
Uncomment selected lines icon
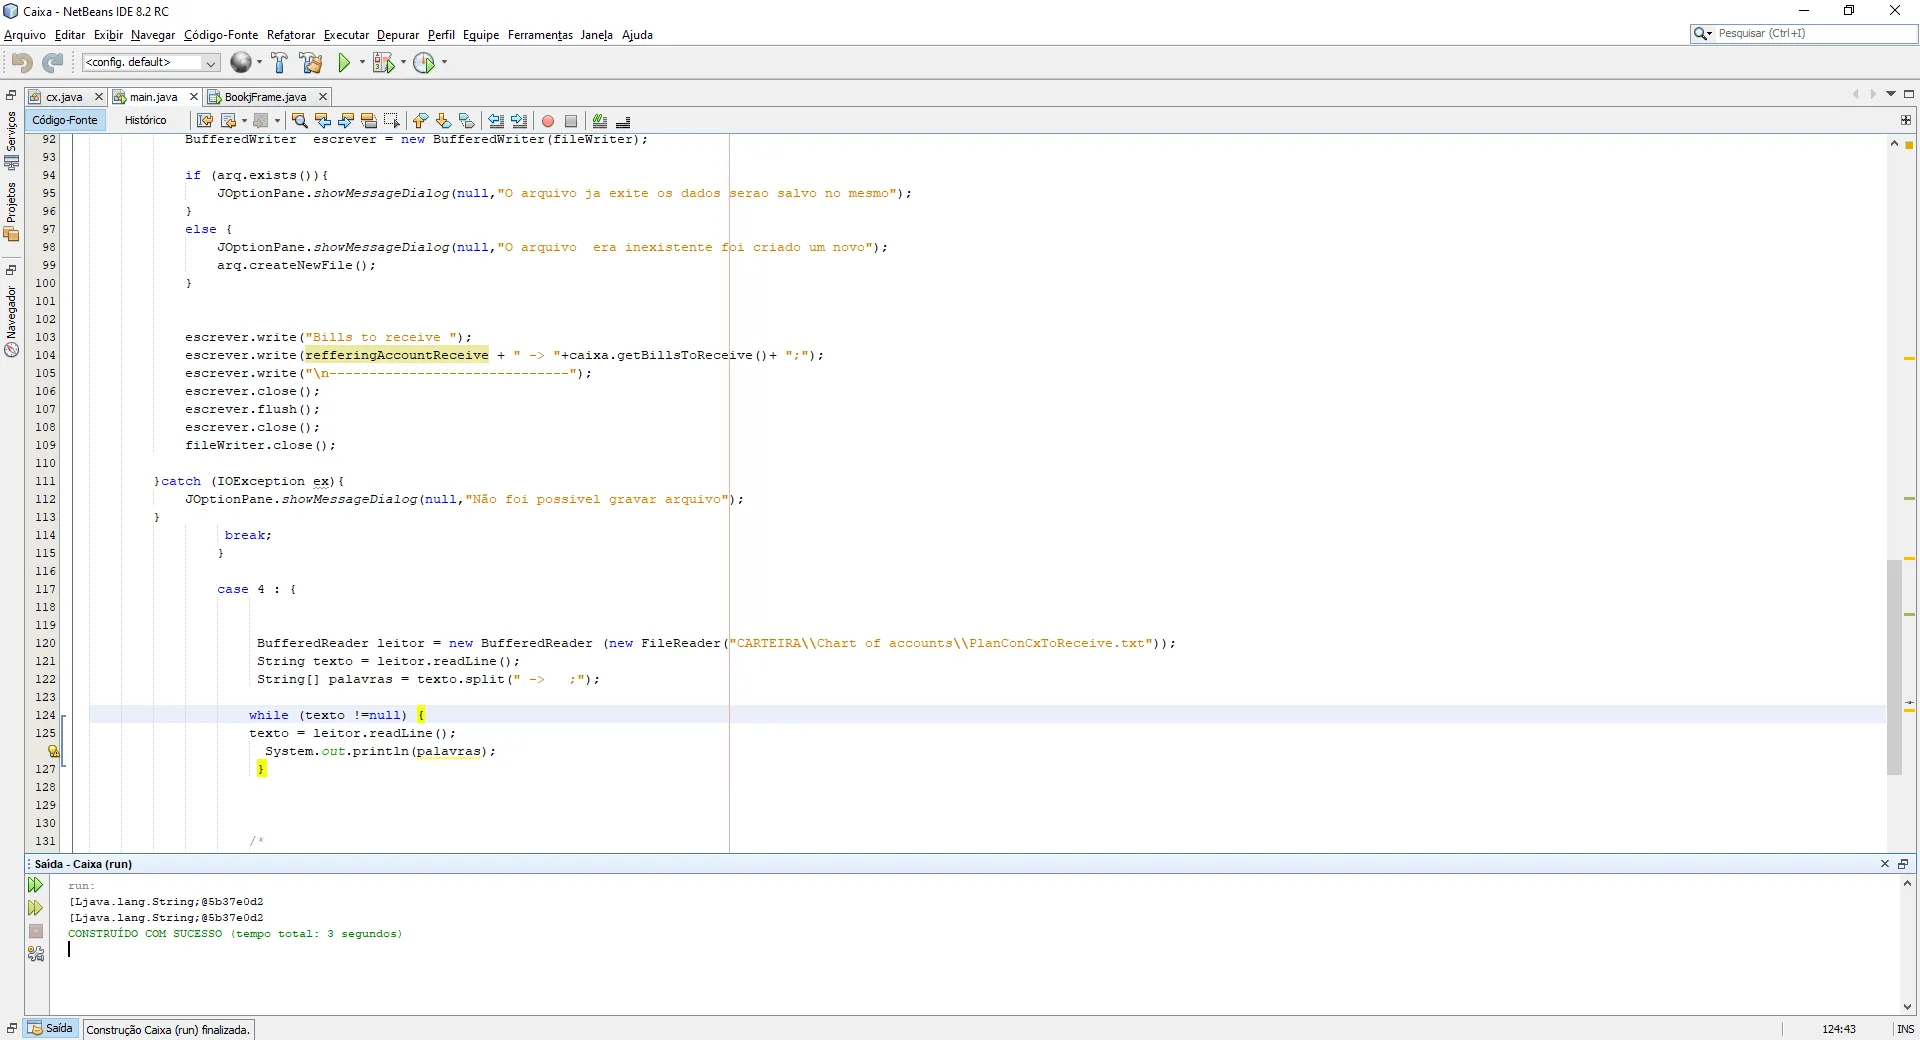click(x=623, y=121)
